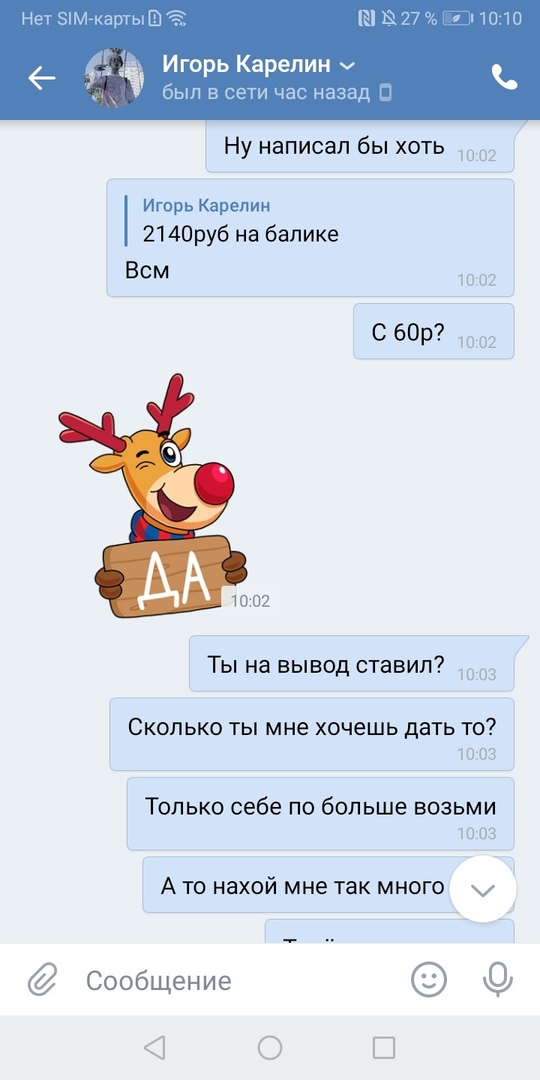540x1080 pixels.
Task: Open attachment menu with paperclip icon
Action: (42, 979)
